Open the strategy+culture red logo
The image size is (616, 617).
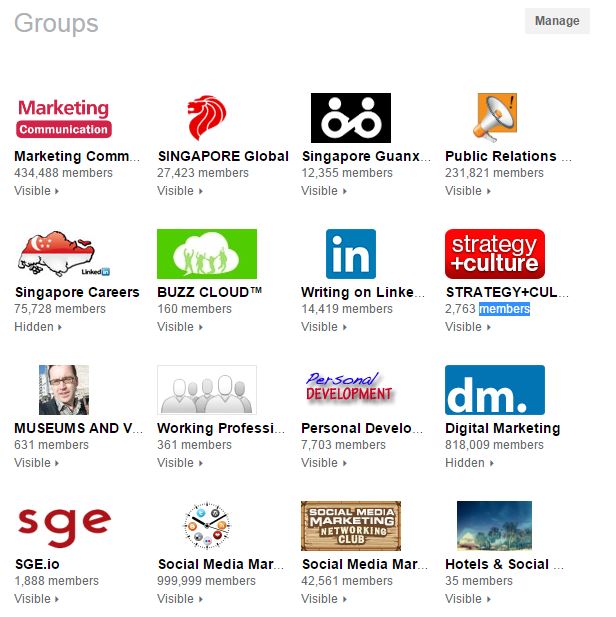[x=495, y=254]
